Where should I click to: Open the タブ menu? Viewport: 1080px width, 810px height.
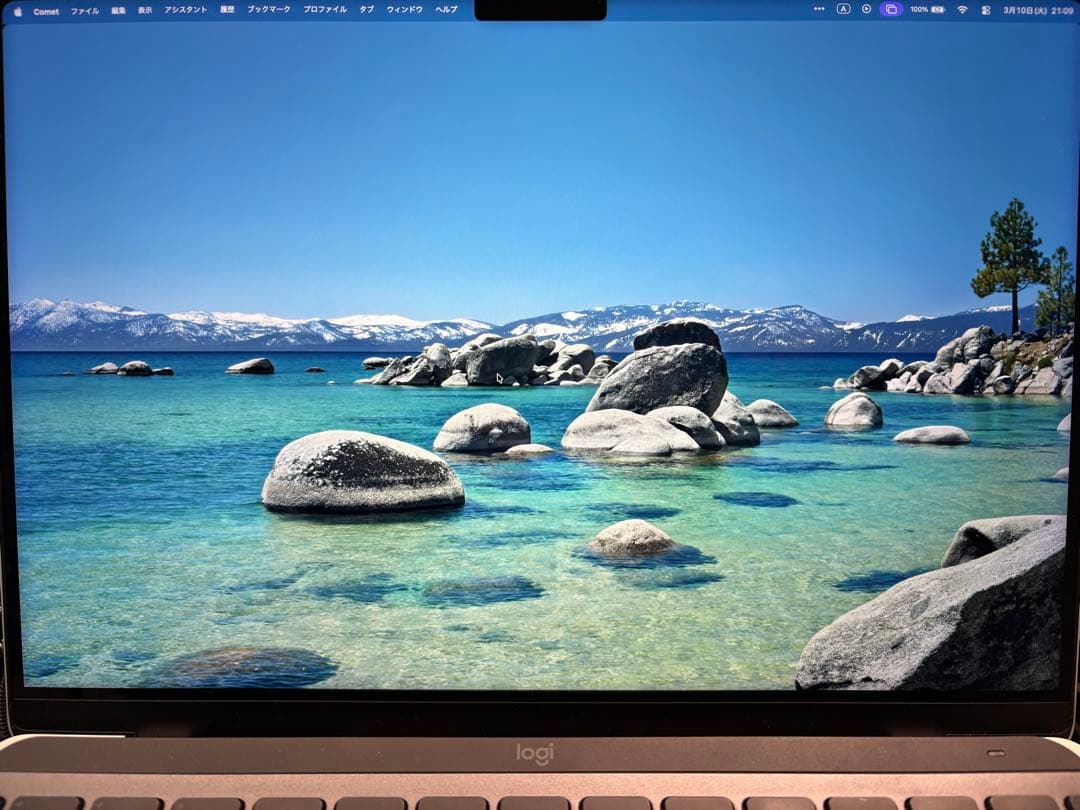(367, 9)
